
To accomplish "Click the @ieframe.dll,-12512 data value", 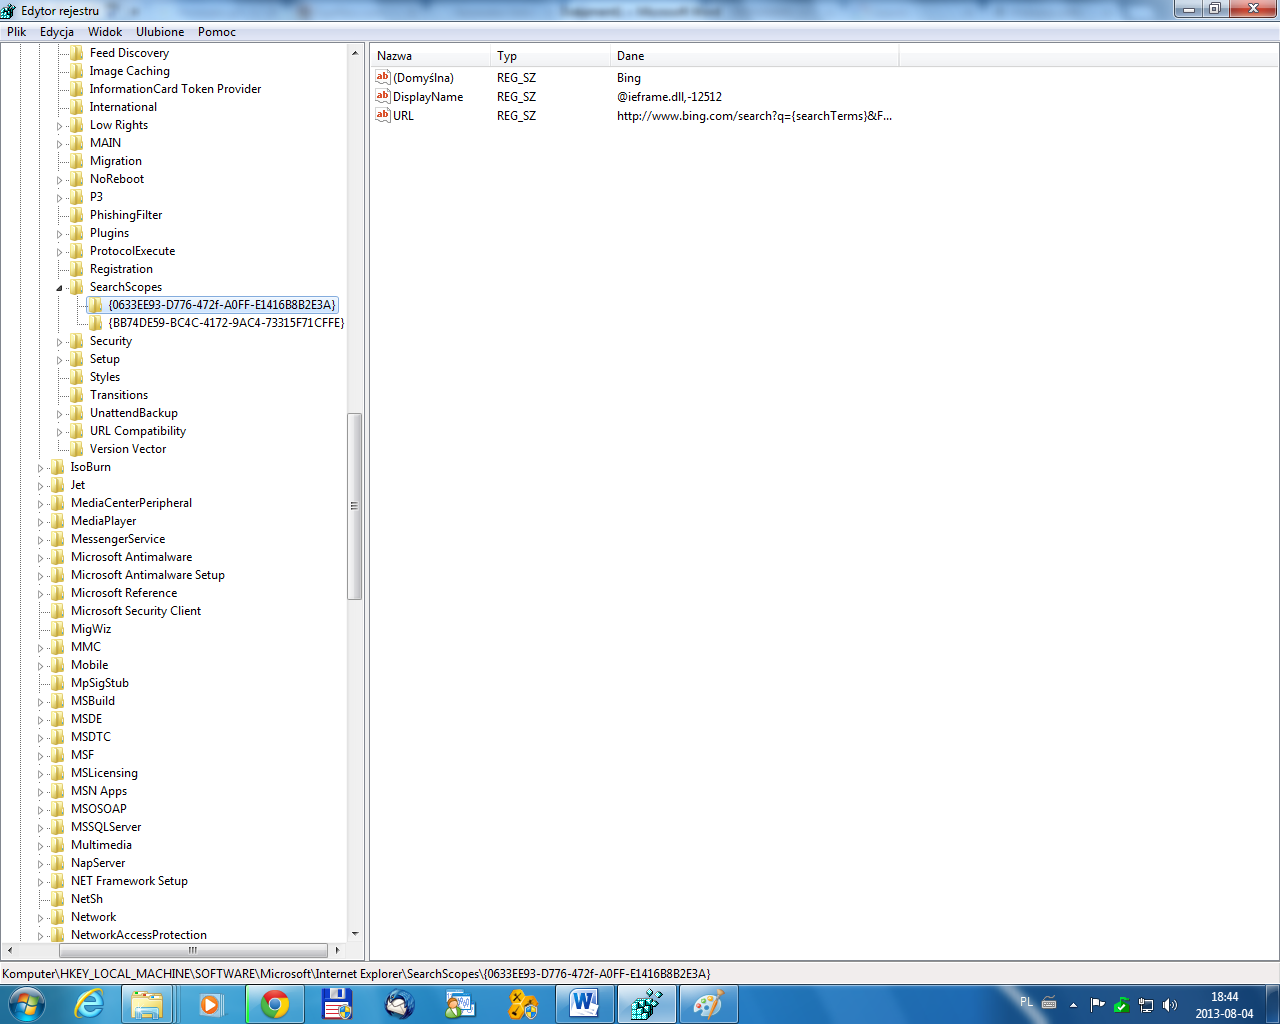I will click(x=669, y=97).
